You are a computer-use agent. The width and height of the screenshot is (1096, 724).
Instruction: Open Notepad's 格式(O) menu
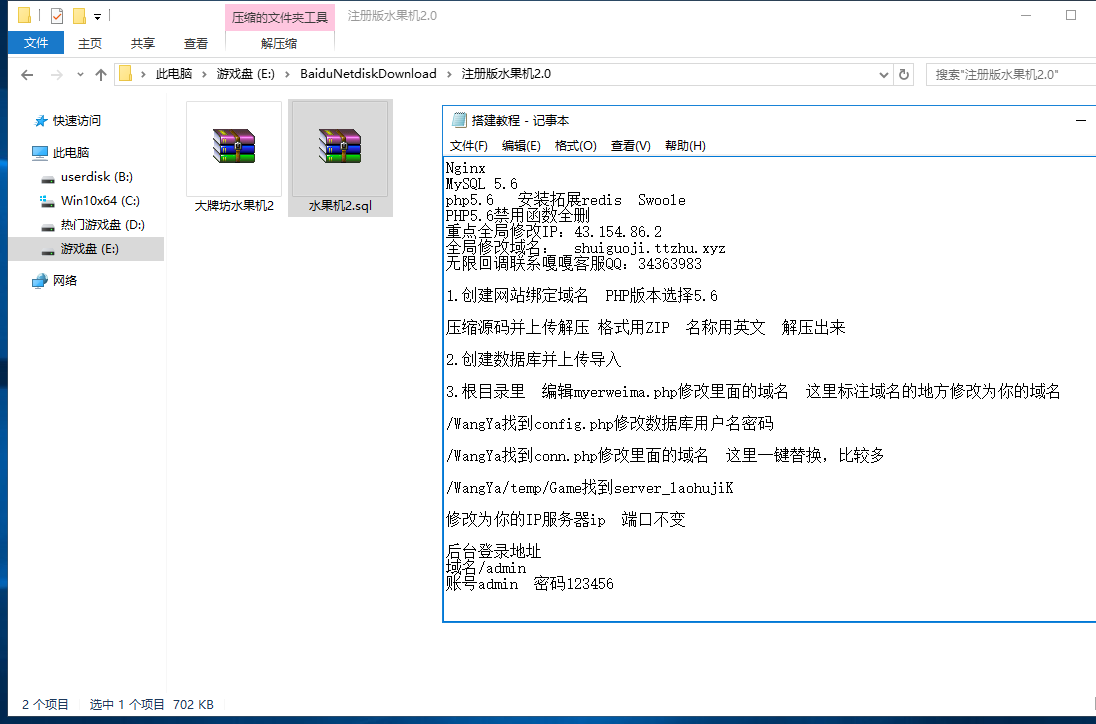pyautogui.click(x=575, y=145)
